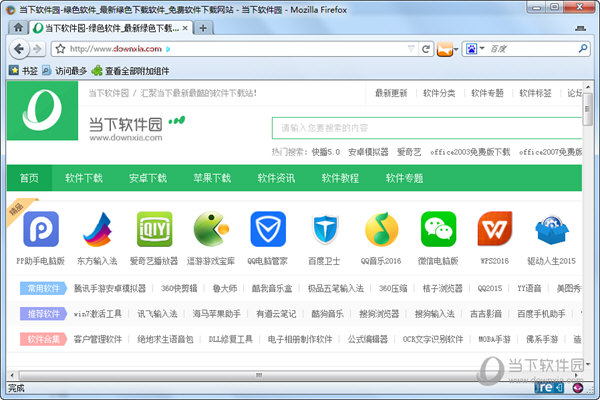The width and height of the screenshot is (600, 400).
Task: Click hot search link 快播5.0
Action: pos(326,152)
